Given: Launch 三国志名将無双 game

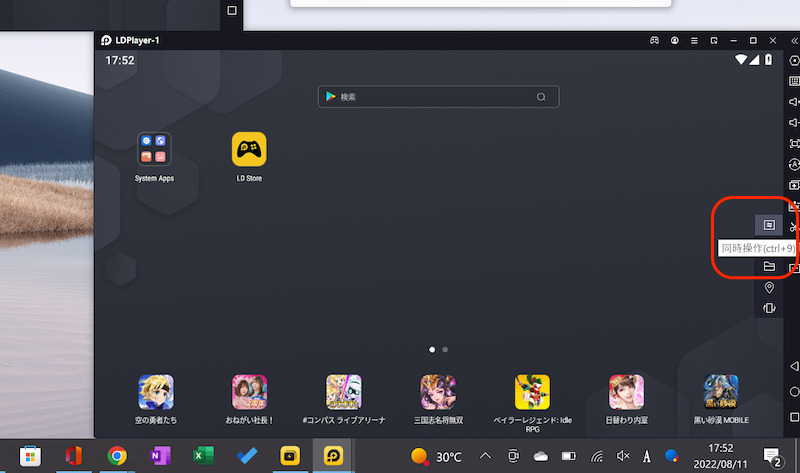Looking at the screenshot, I should pos(438,393).
